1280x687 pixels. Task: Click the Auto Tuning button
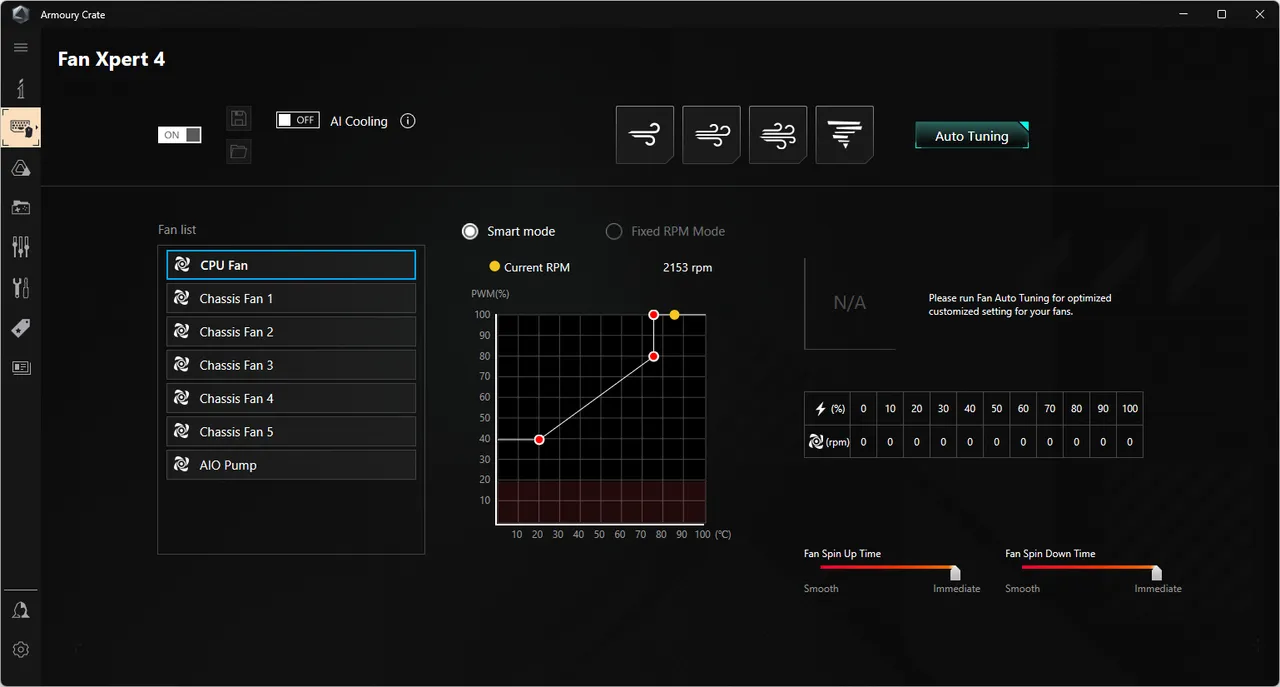(972, 136)
